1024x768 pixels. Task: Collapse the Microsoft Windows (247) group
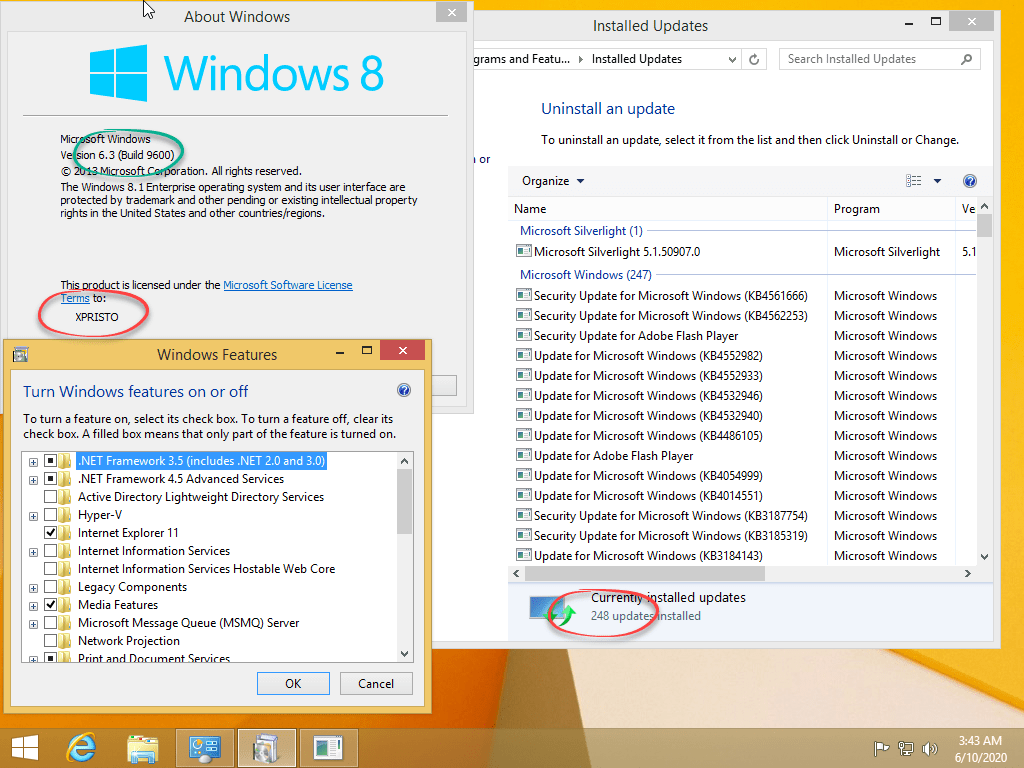pyautogui.click(x=585, y=275)
